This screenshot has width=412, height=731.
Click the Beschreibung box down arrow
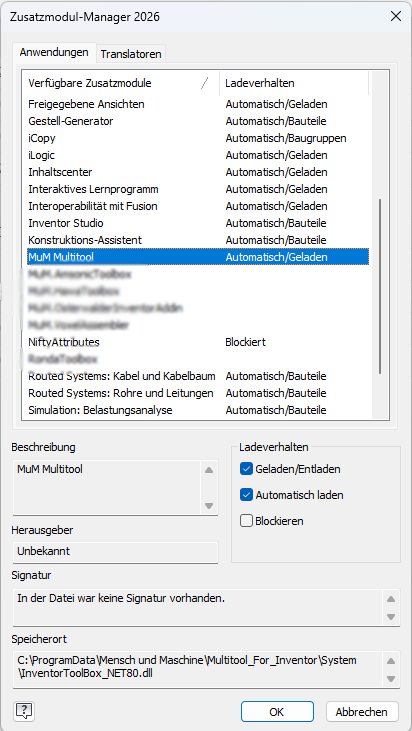(x=209, y=505)
